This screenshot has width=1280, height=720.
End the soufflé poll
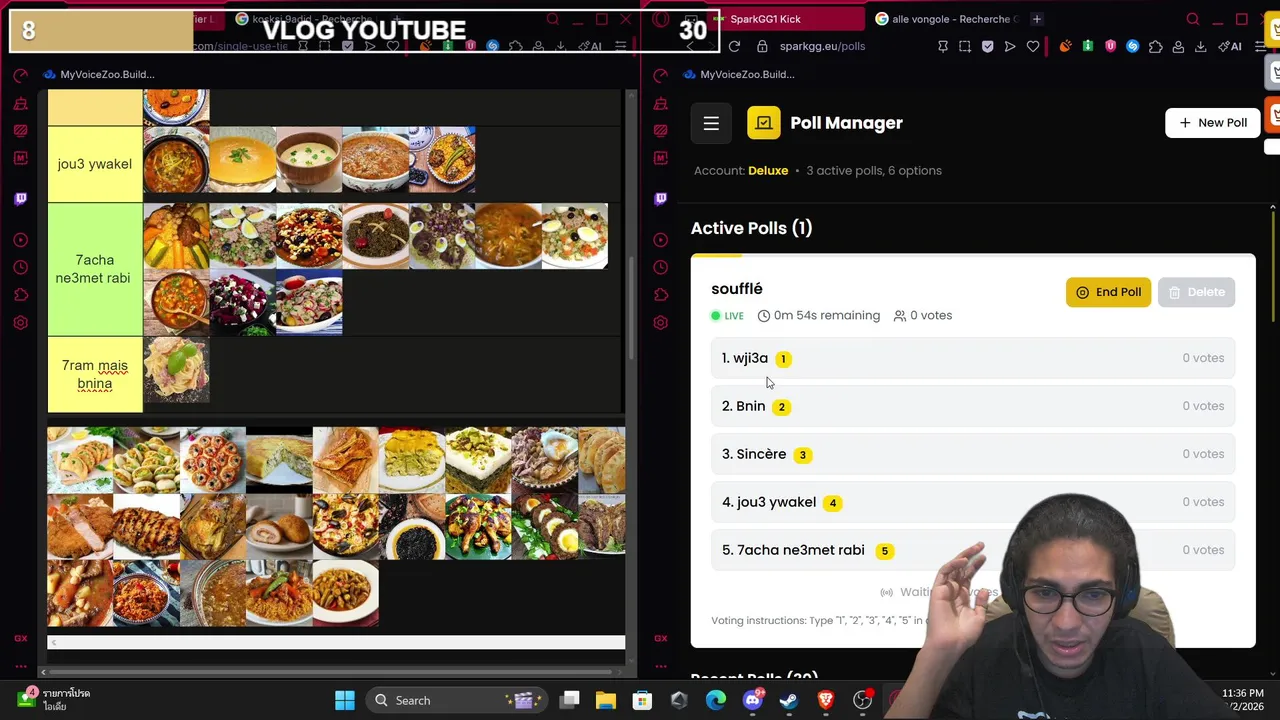click(x=1108, y=292)
